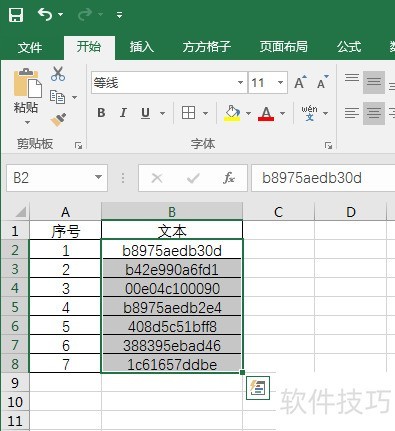Click the Cancel X in formula bar

coord(157,178)
